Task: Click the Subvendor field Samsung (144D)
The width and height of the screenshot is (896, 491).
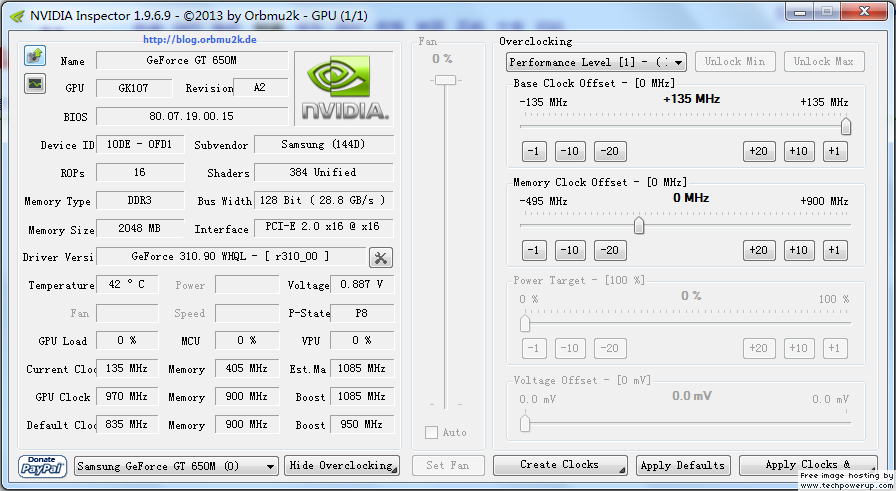Action: pos(323,145)
